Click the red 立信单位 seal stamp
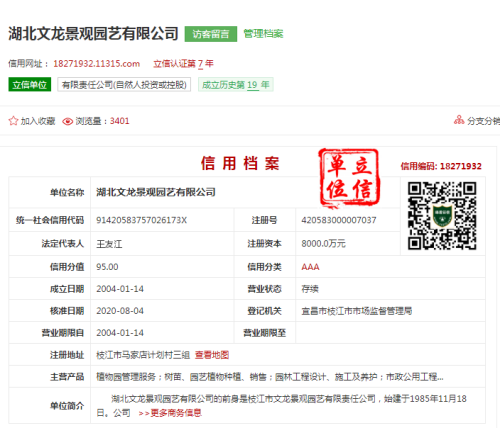Screen dimensions: 500x428 (349, 178)
